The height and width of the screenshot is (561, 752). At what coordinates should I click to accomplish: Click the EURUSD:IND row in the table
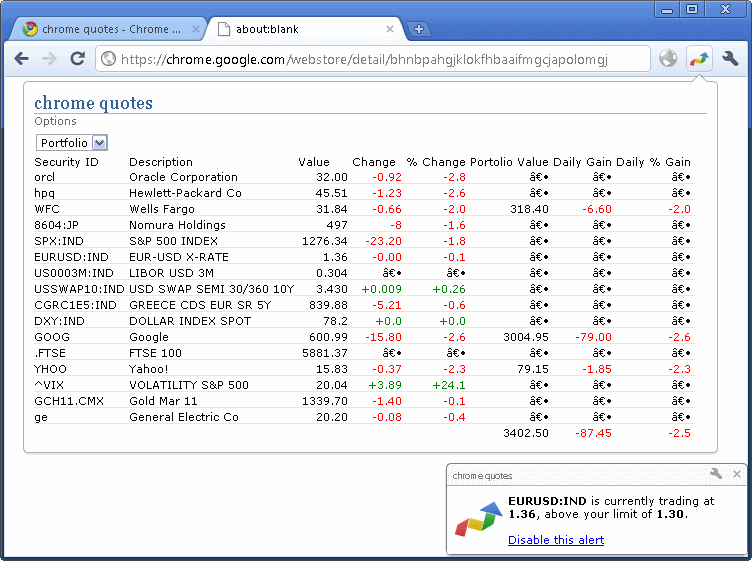point(364,257)
